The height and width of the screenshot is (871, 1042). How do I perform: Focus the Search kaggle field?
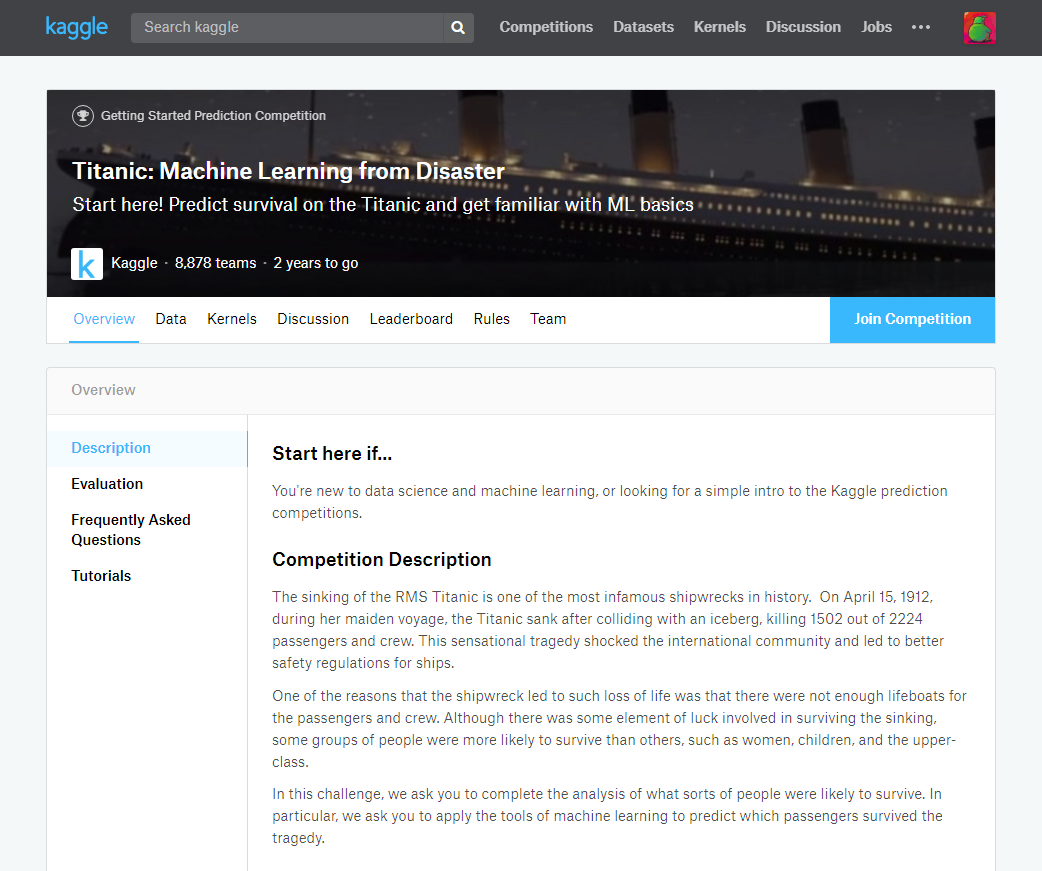click(x=287, y=27)
